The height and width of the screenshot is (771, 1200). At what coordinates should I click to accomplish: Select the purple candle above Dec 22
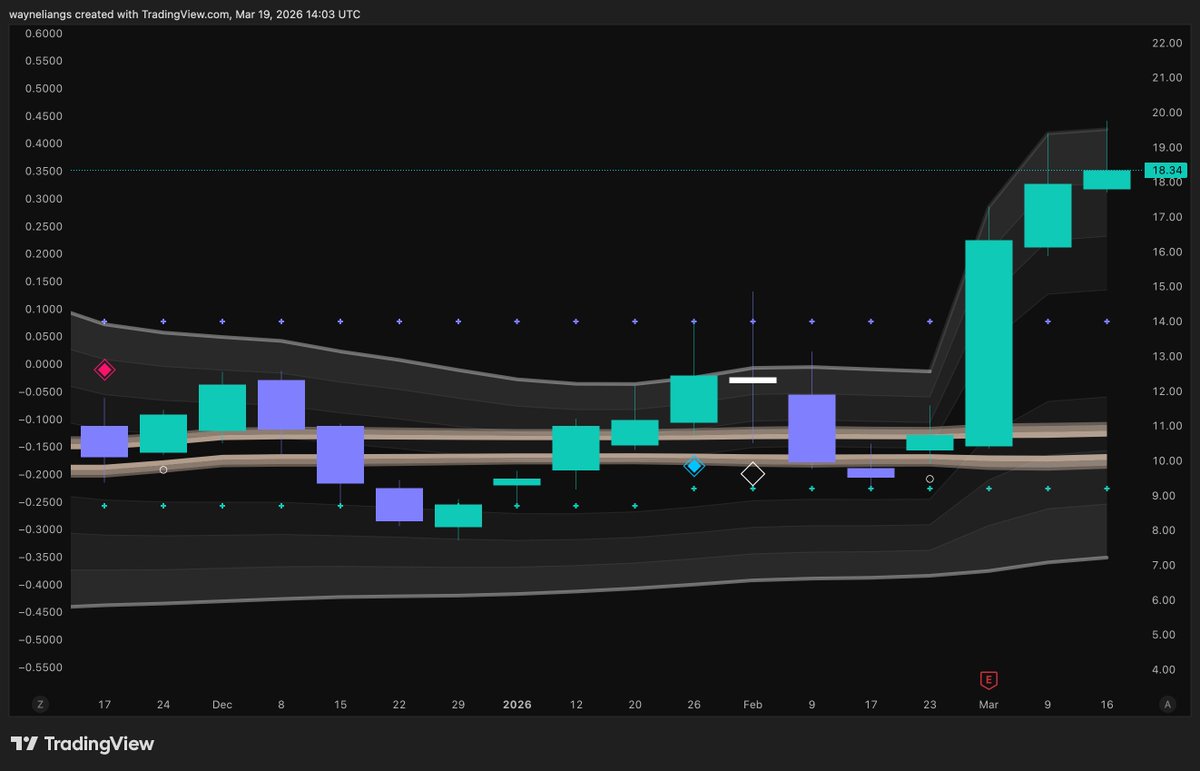pyautogui.click(x=400, y=505)
